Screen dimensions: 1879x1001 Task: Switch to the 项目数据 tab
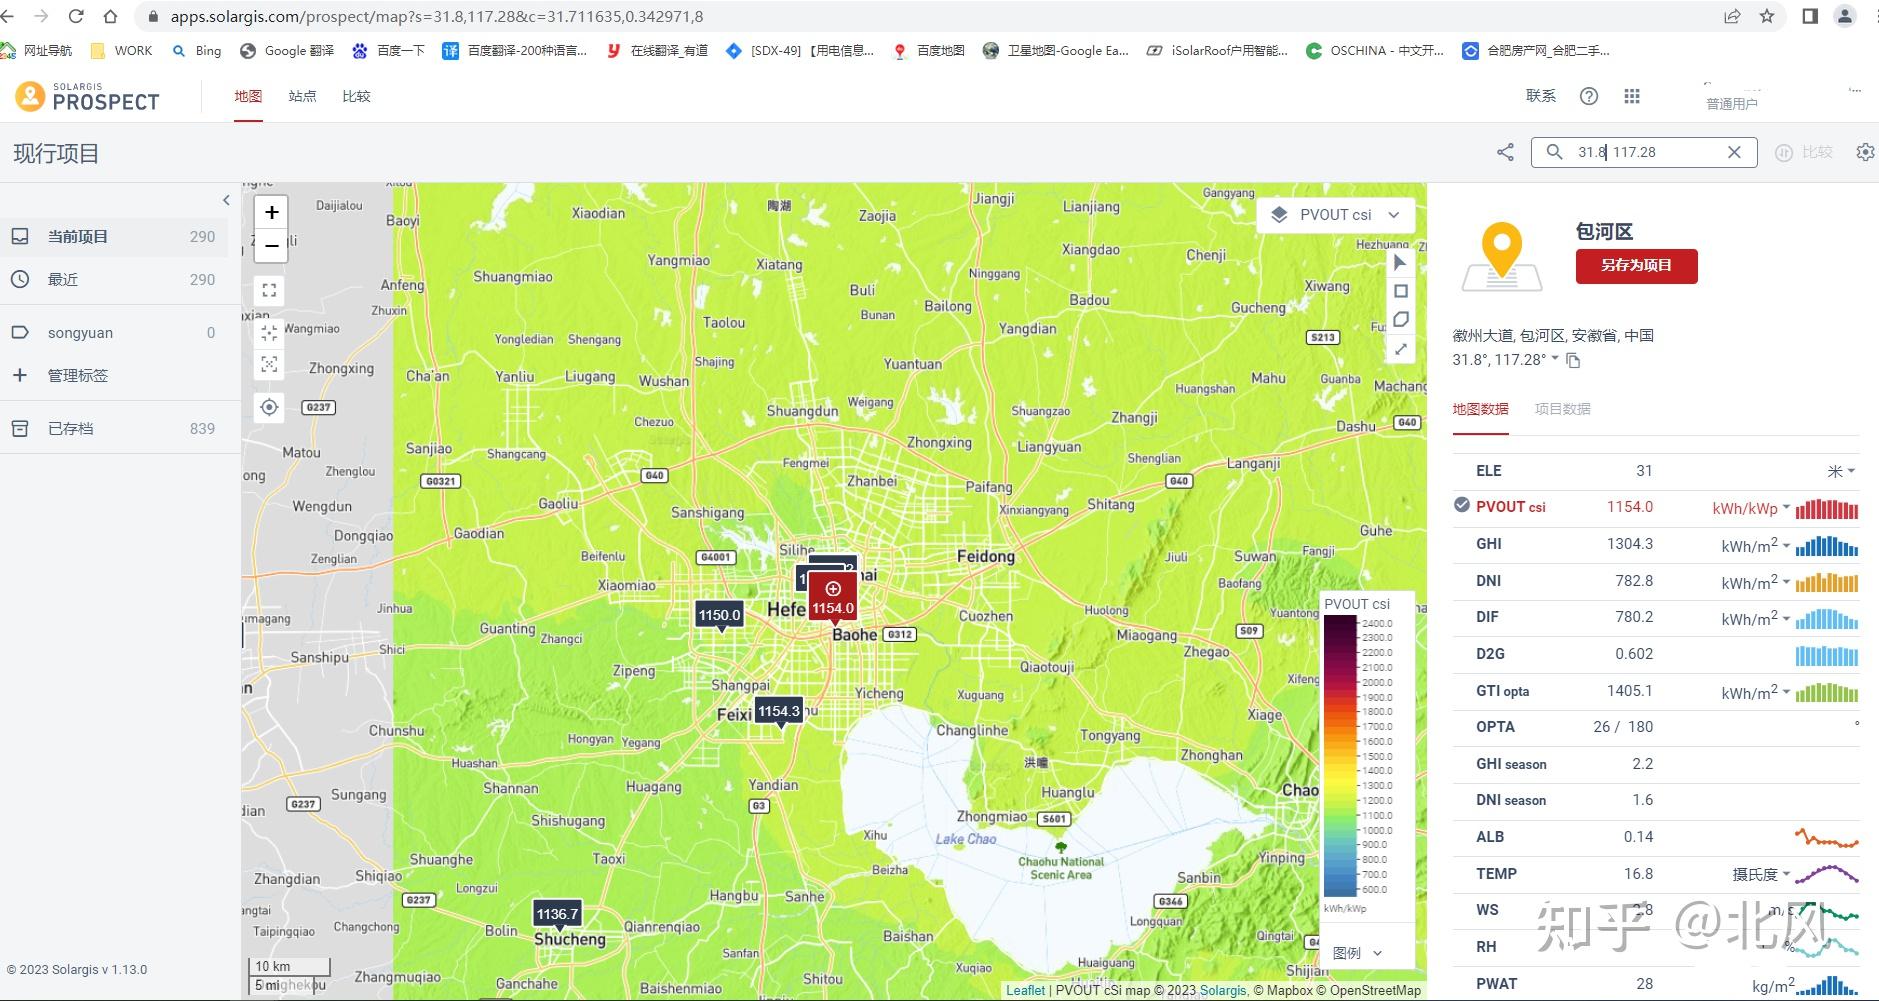(x=1565, y=409)
